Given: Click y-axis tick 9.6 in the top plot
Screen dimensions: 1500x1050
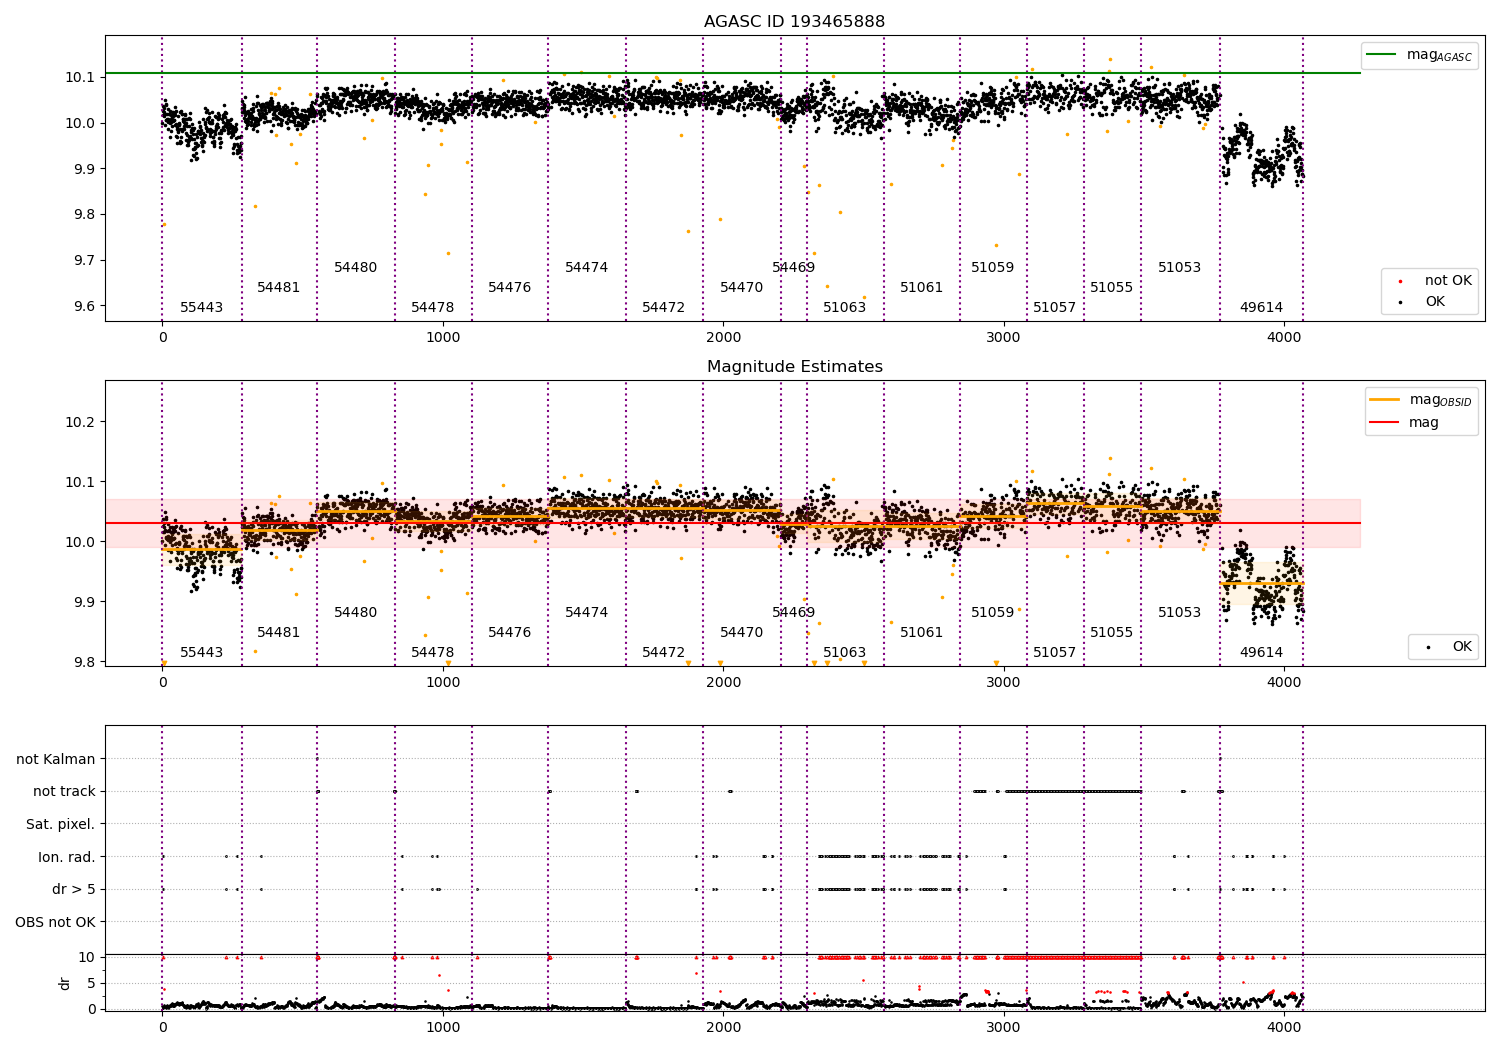Looking at the screenshot, I should (x=83, y=307).
